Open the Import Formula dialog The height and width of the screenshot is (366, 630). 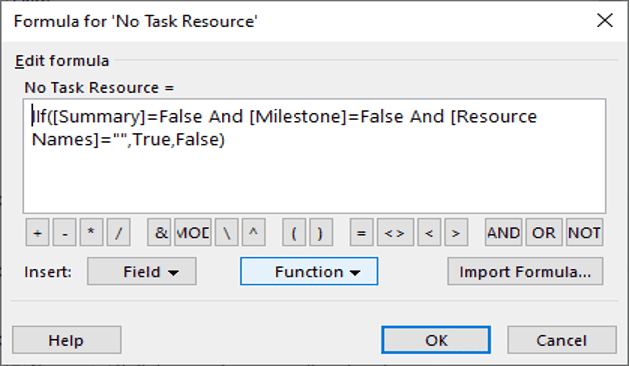point(526,272)
